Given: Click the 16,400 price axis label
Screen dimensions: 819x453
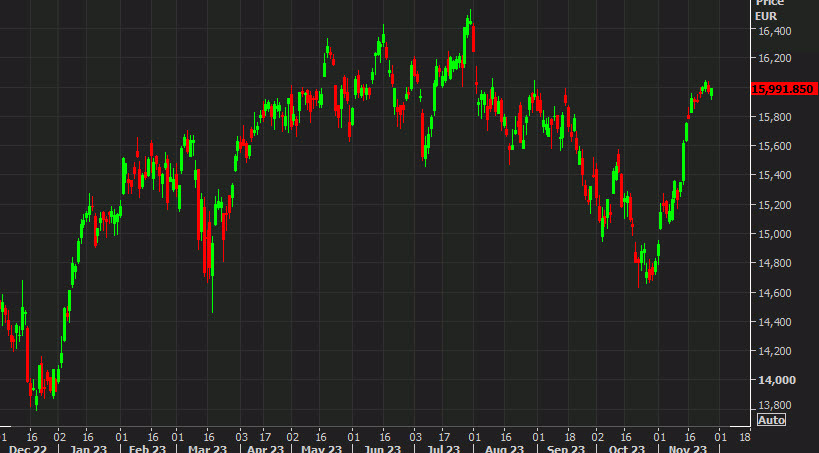Looking at the screenshot, I should click(775, 31).
